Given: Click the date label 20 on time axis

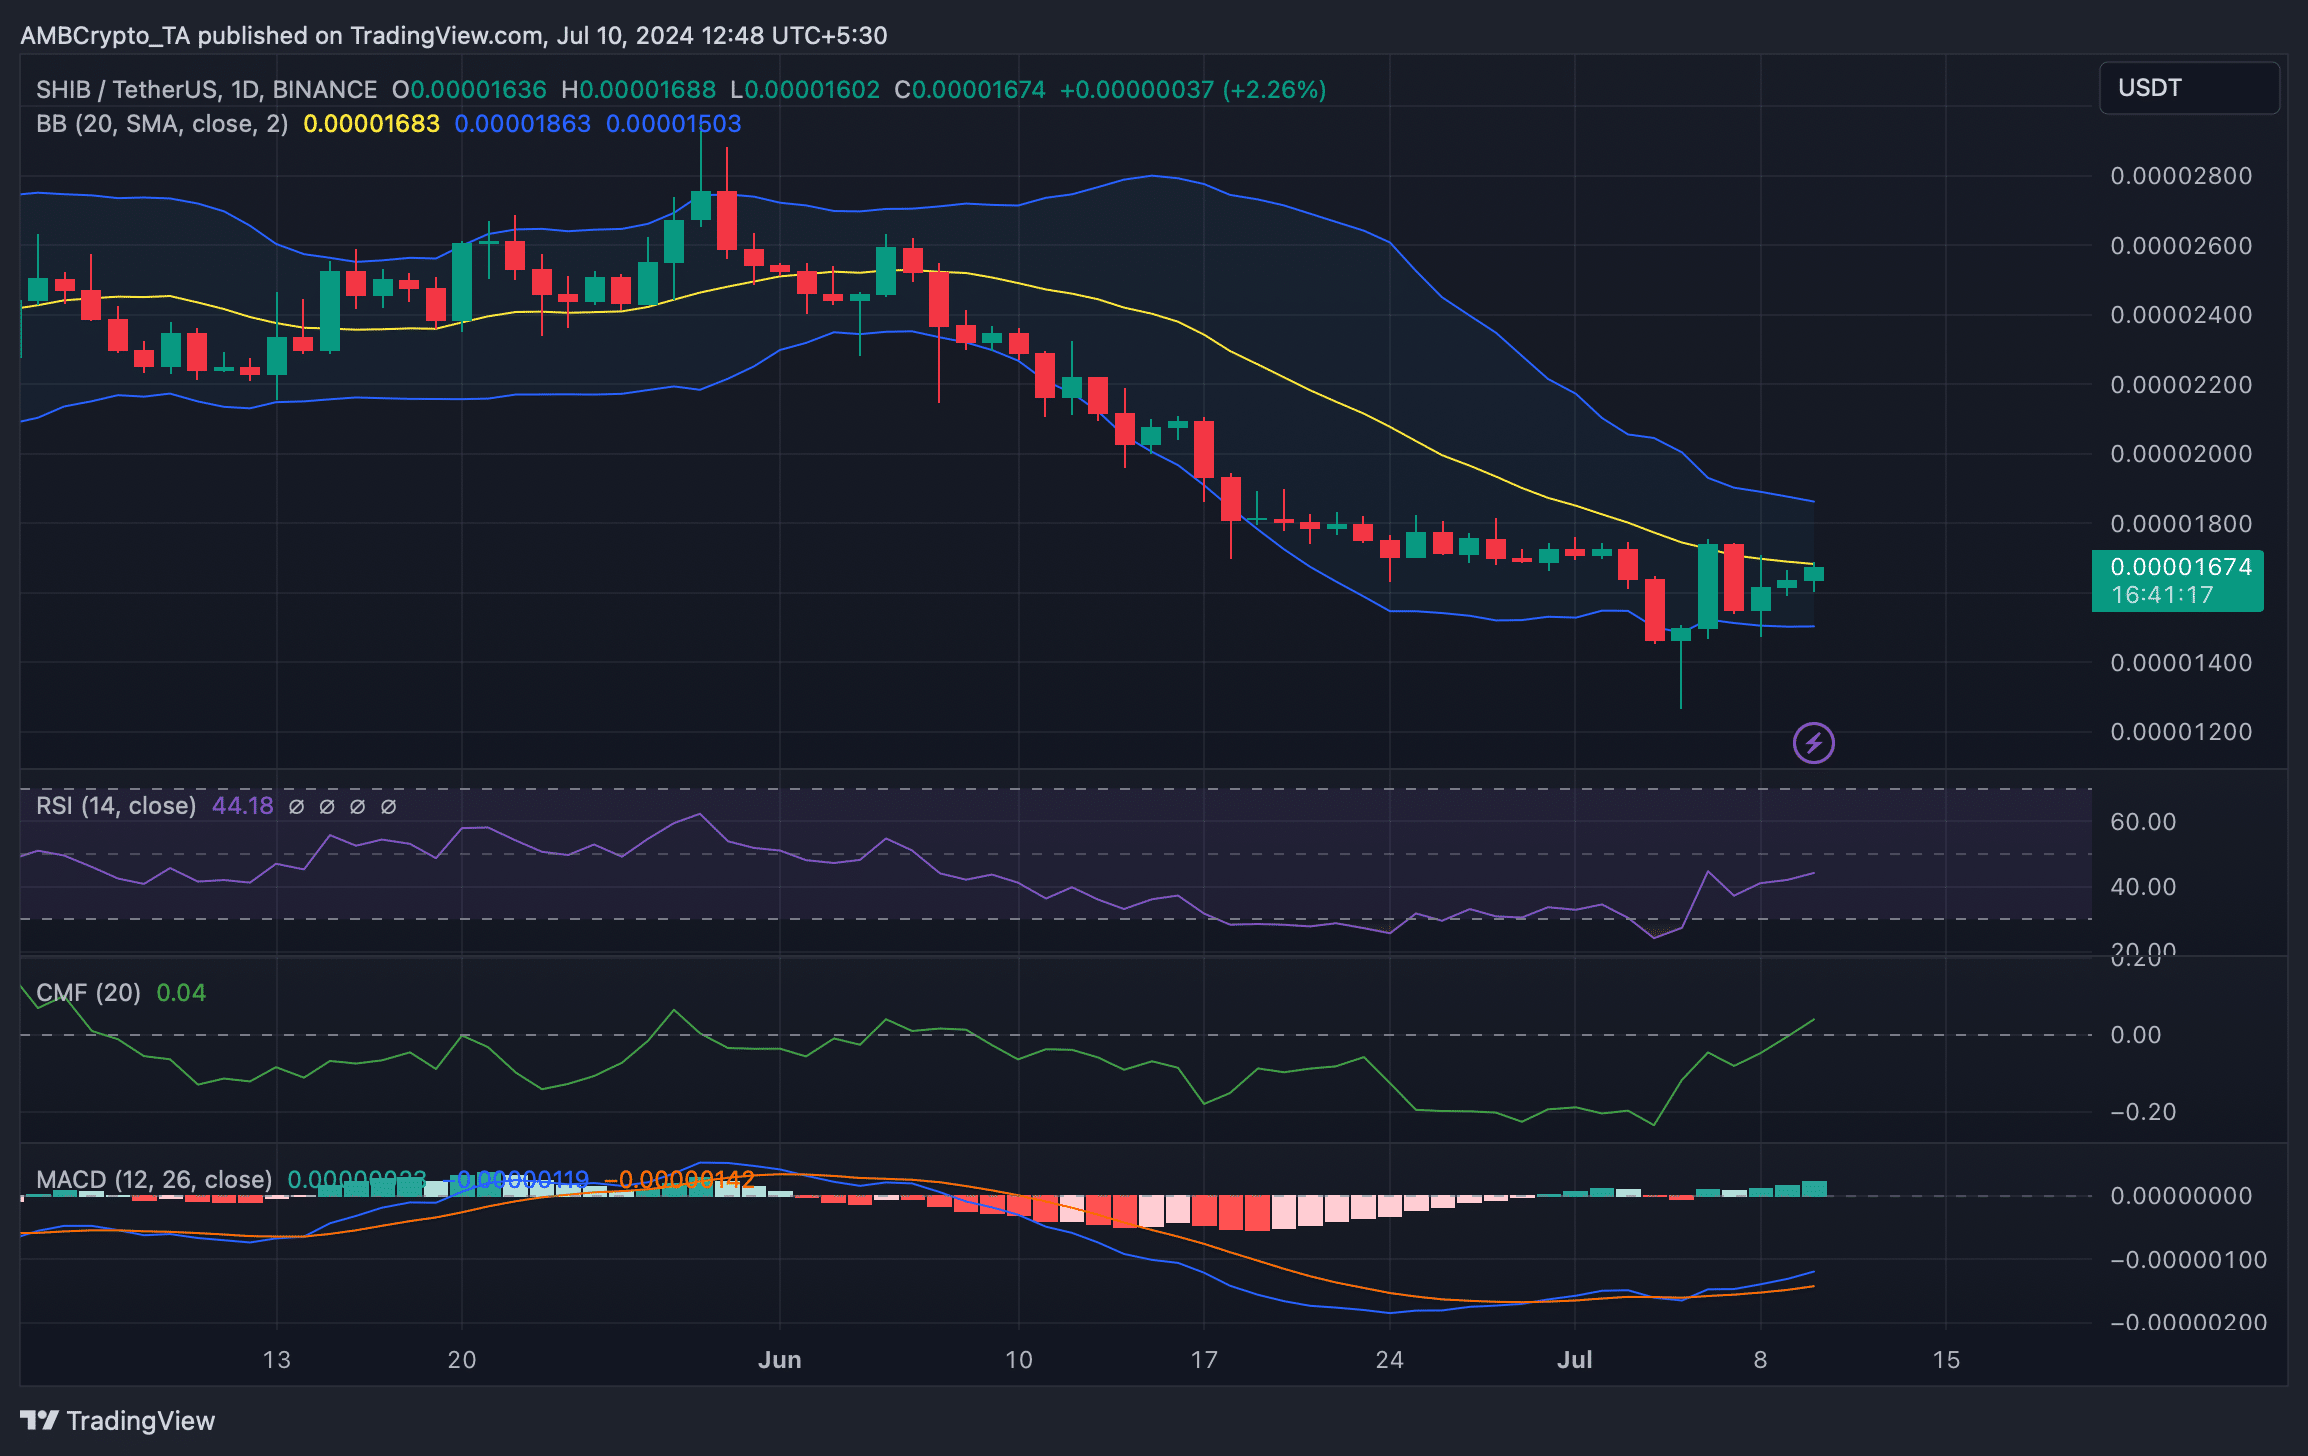Looking at the screenshot, I should tap(462, 1360).
